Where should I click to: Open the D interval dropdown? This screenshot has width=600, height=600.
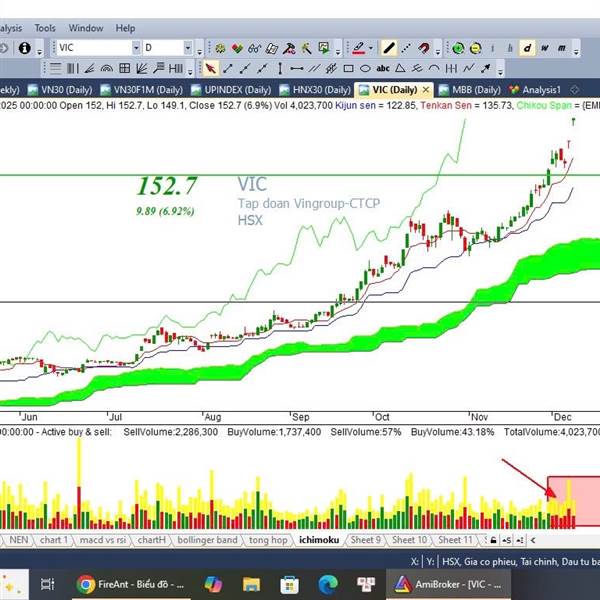188,48
